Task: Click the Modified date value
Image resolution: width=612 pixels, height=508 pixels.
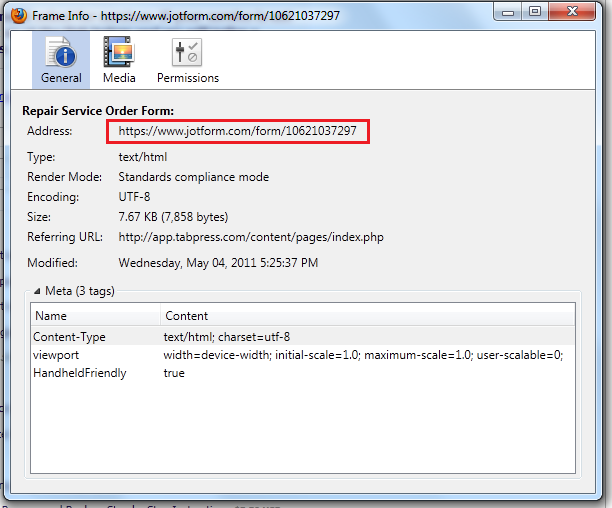Action: coord(218,263)
